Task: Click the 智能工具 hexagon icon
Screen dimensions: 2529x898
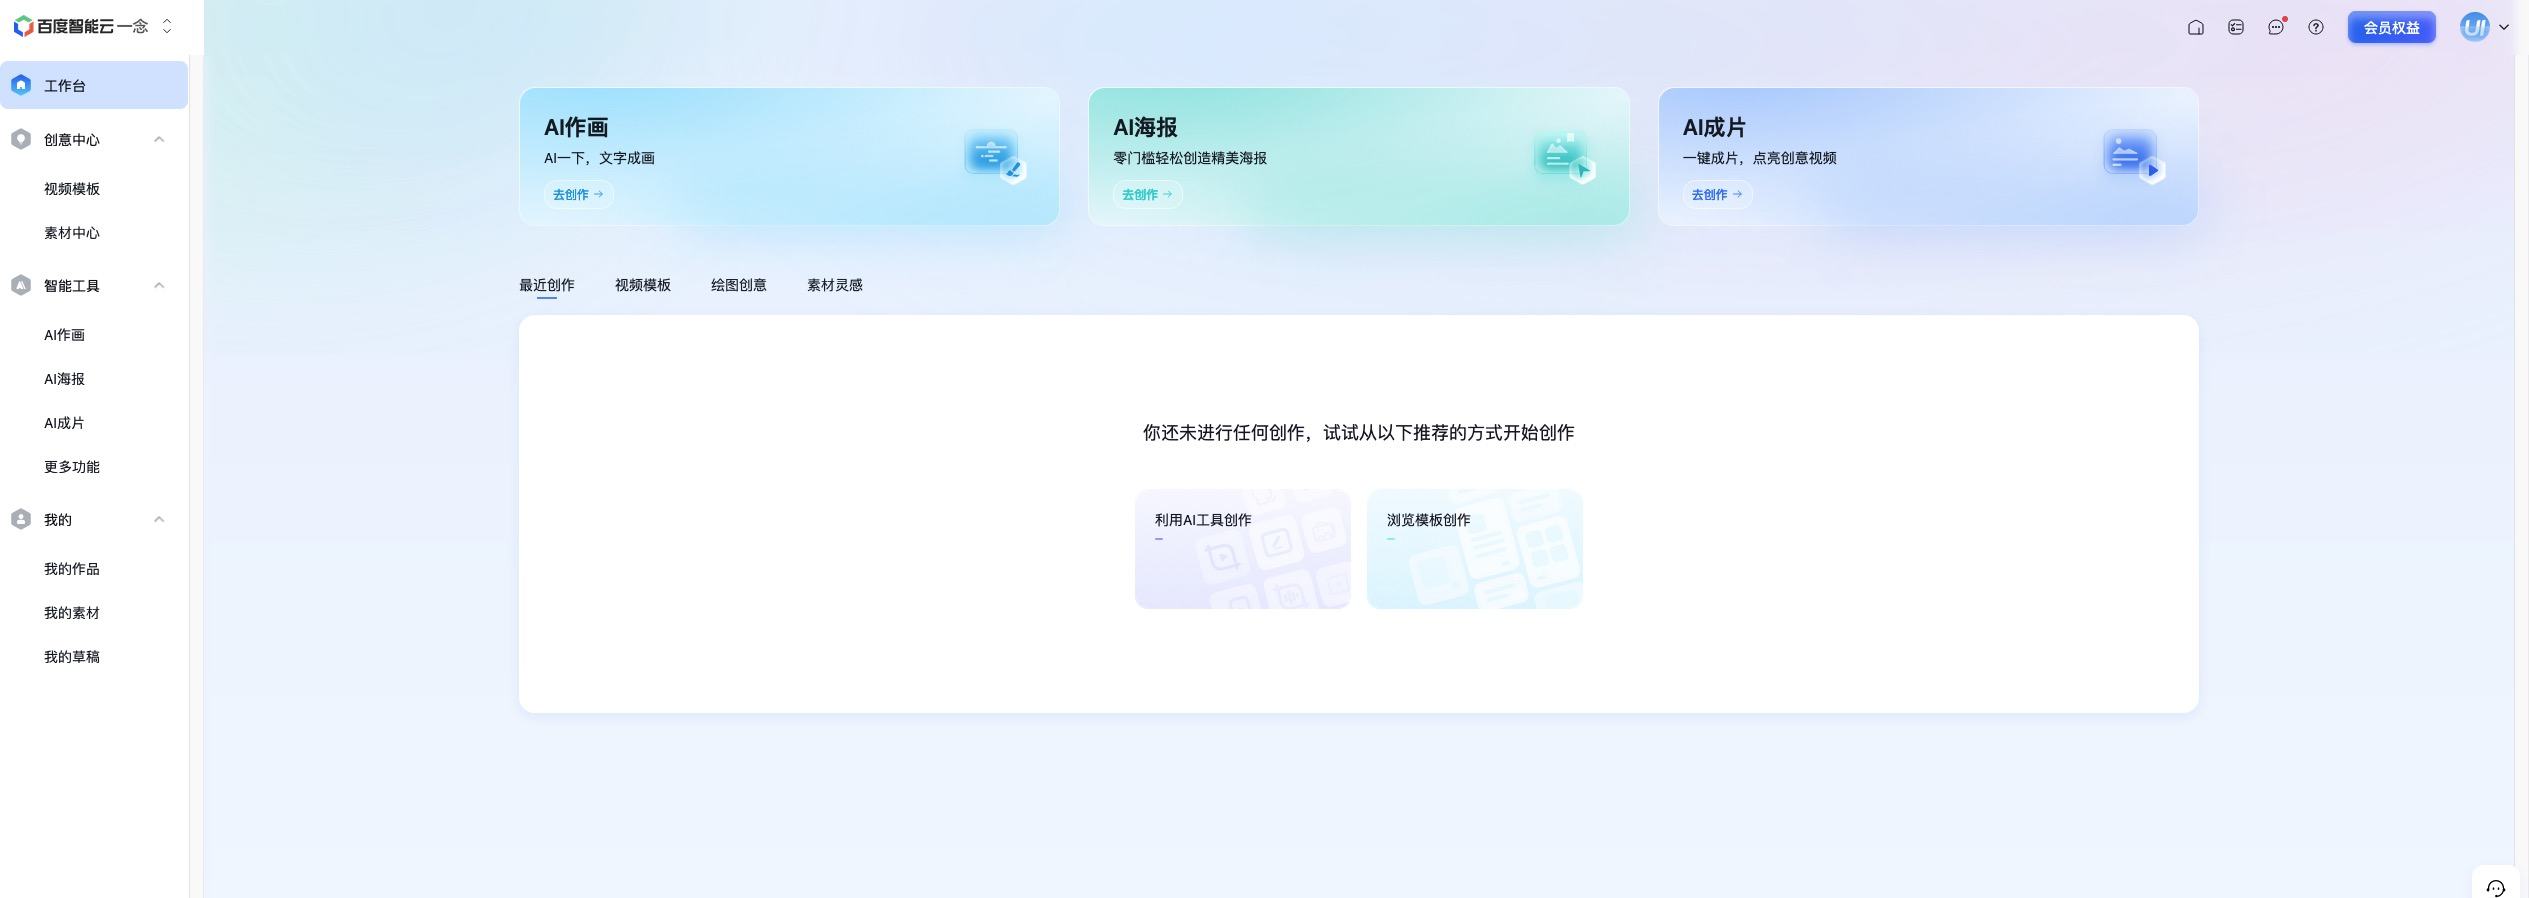Action: pyautogui.click(x=21, y=285)
